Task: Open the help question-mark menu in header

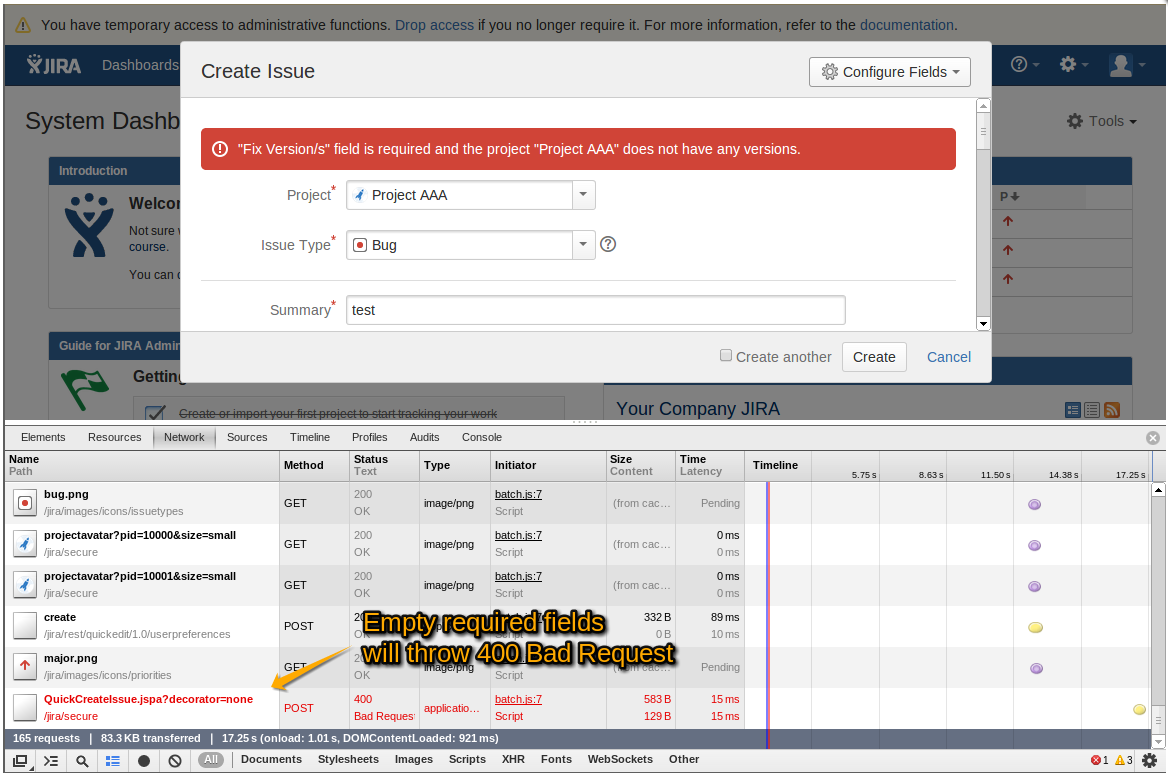Action: pyautogui.click(x=1024, y=65)
